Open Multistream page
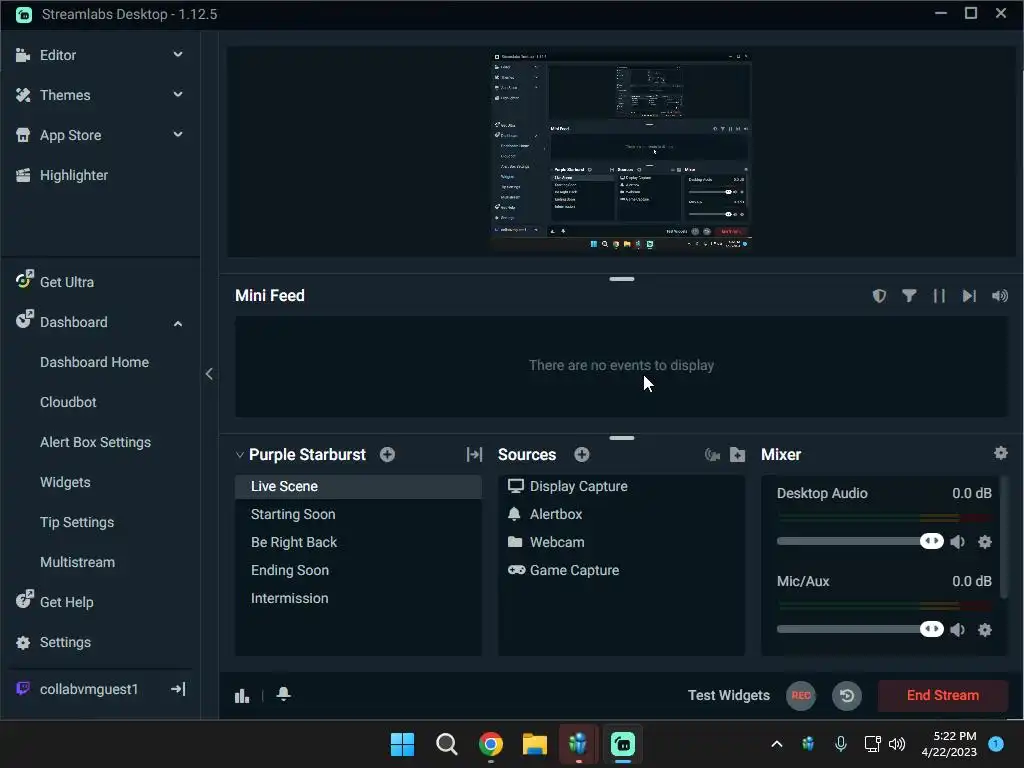This screenshot has width=1024, height=768. (x=77, y=562)
